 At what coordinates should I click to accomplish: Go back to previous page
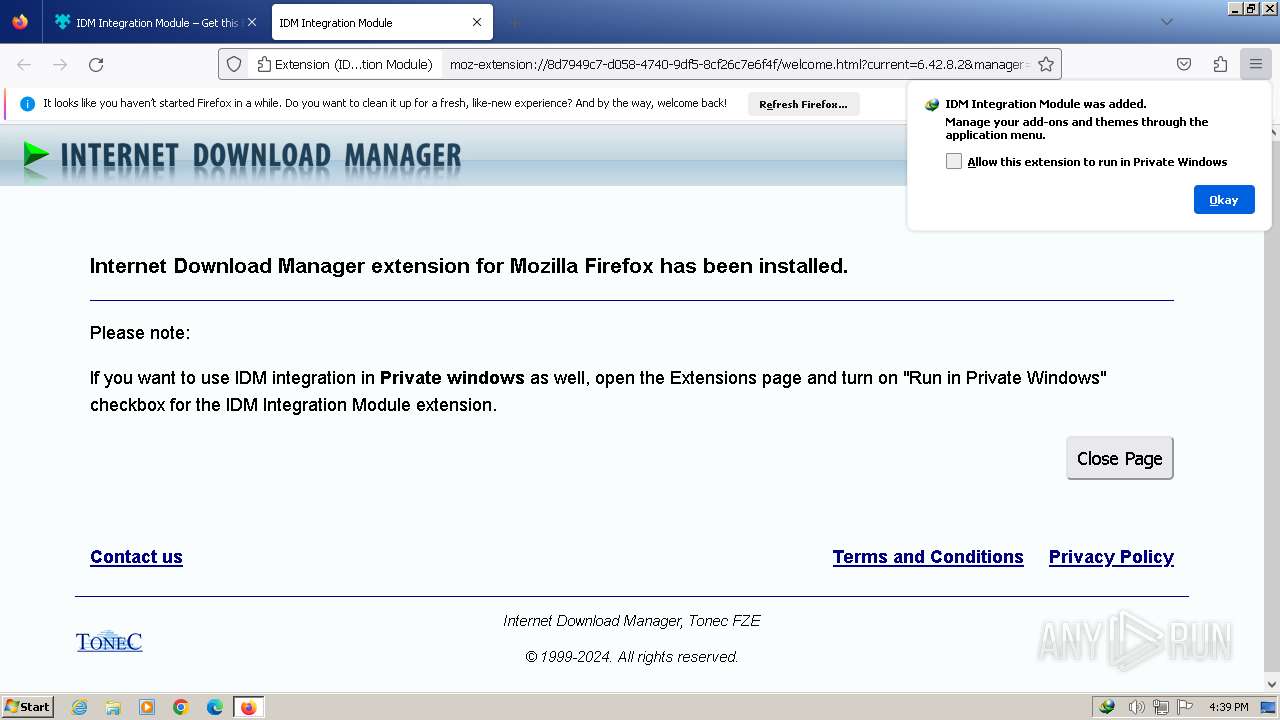[24, 64]
